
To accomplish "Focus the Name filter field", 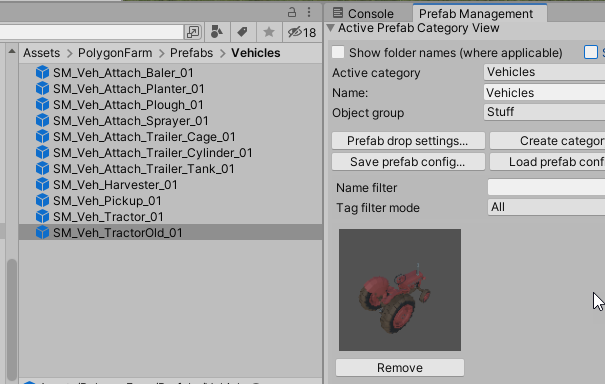I will 546,187.
